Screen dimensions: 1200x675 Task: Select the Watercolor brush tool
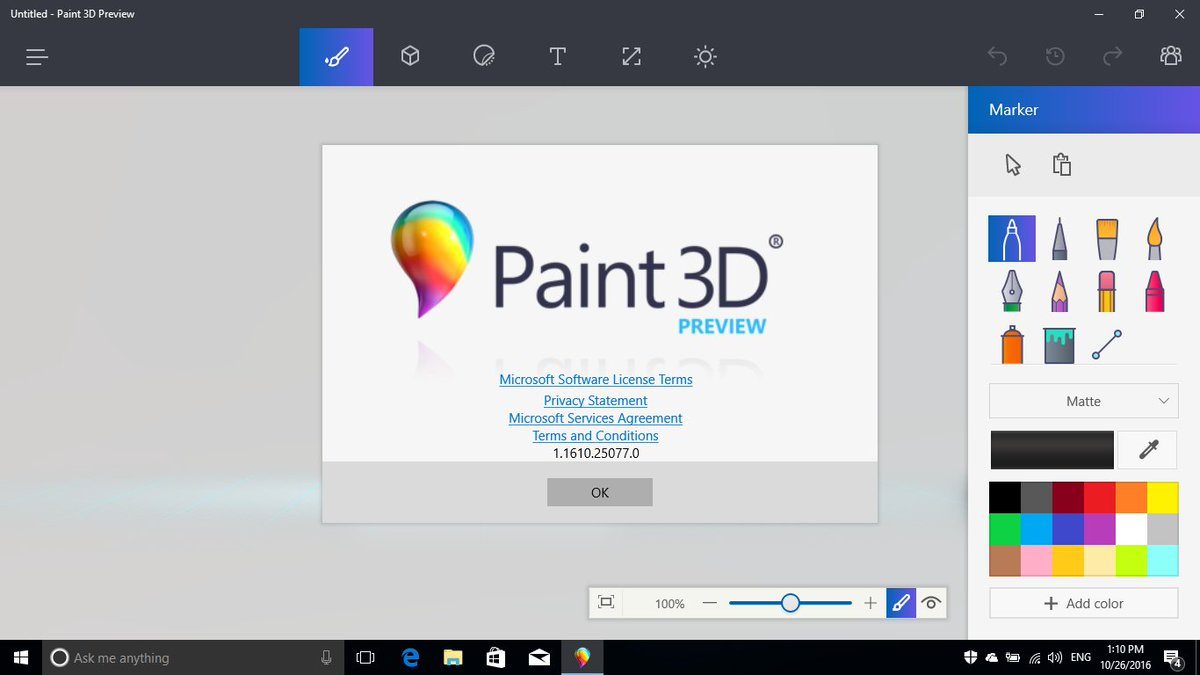(1153, 239)
